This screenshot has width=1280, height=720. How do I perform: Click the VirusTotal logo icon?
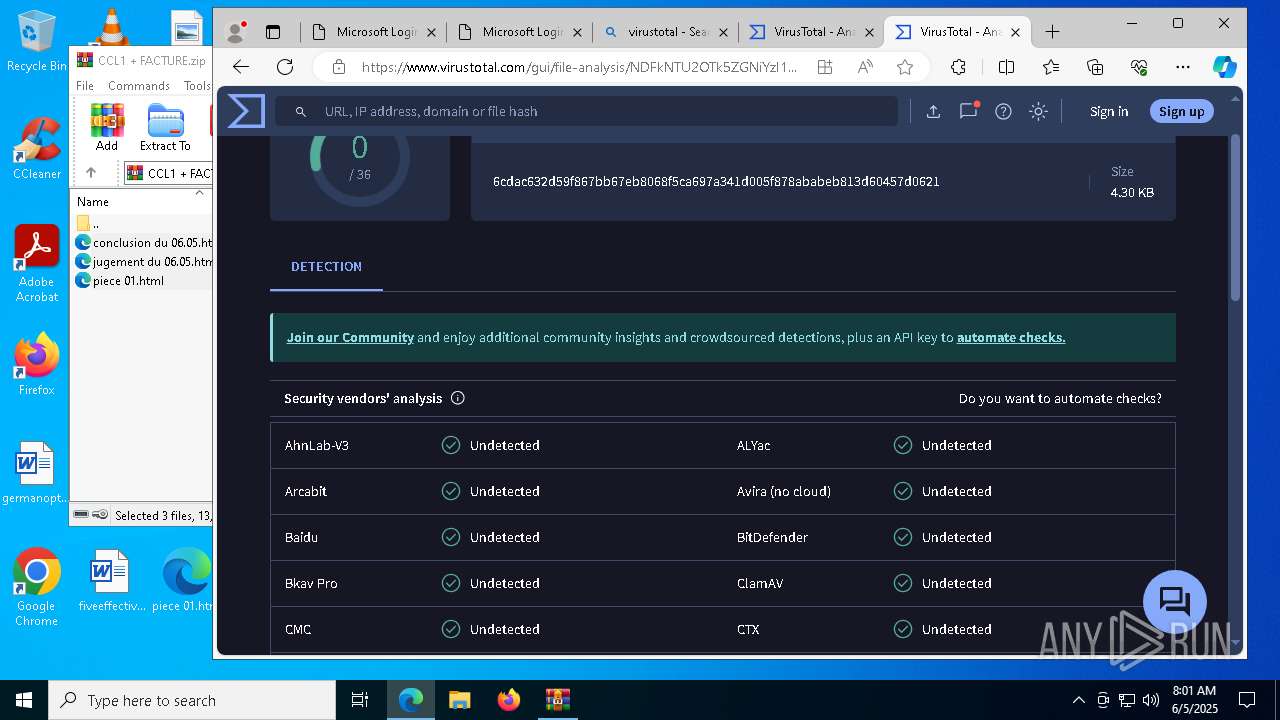click(246, 111)
